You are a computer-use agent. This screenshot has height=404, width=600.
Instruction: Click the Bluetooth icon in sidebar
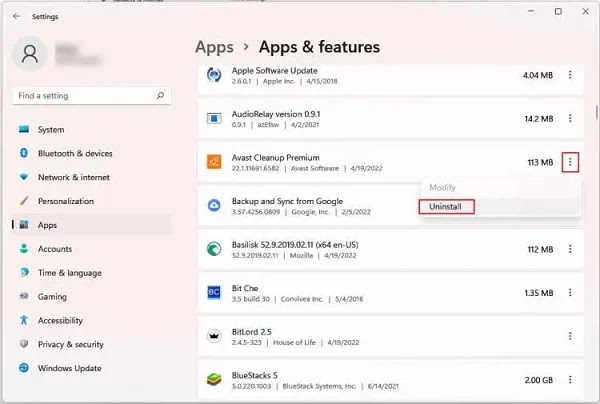(24, 153)
